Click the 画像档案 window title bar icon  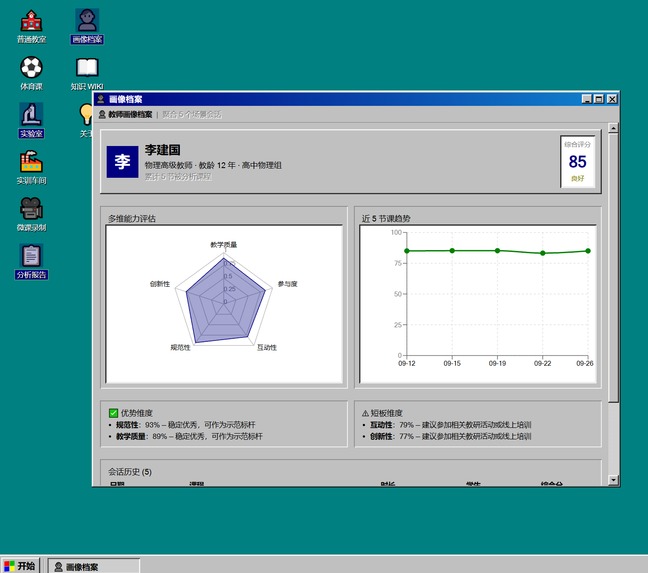tap(100, 99)
